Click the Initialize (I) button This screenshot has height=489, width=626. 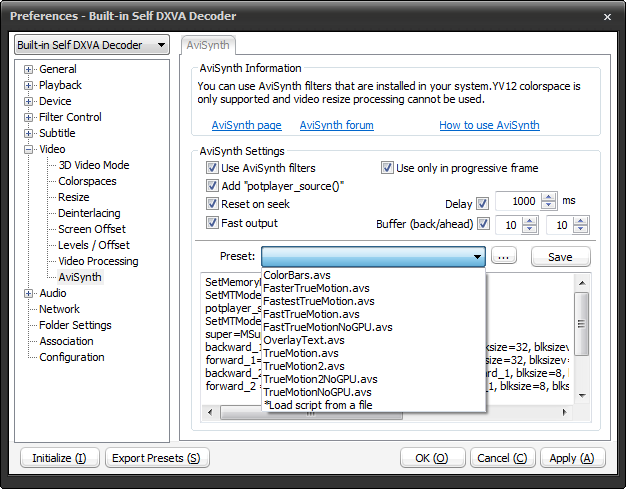(59, 458)
